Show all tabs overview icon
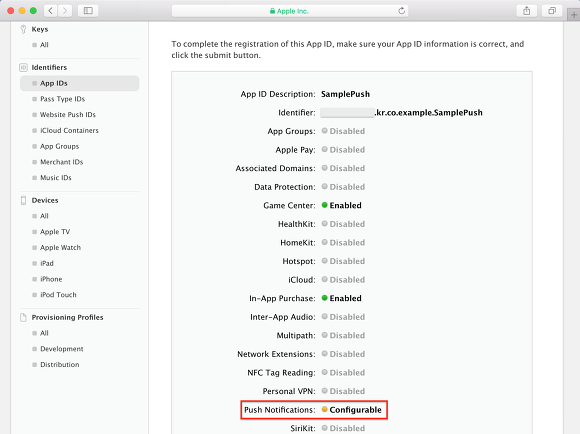The width and height of the screenshot is (580, 434). (552, 11)
